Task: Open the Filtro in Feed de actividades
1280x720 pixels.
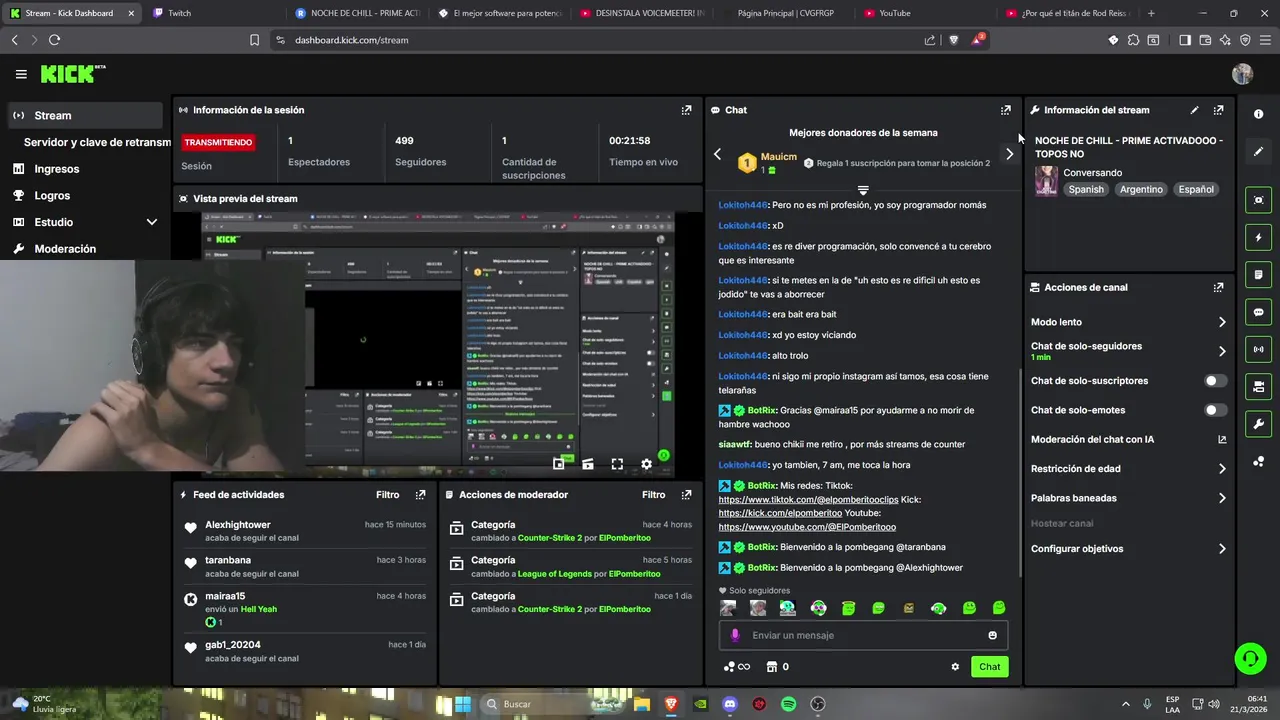Action: click(387, 495)
